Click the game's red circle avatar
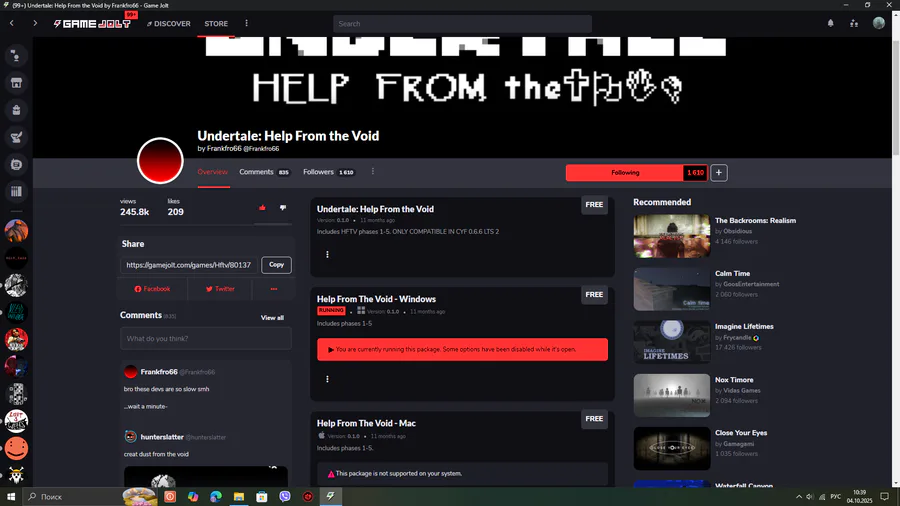Viewport: 900px width, 506px height. click(160, 161)
